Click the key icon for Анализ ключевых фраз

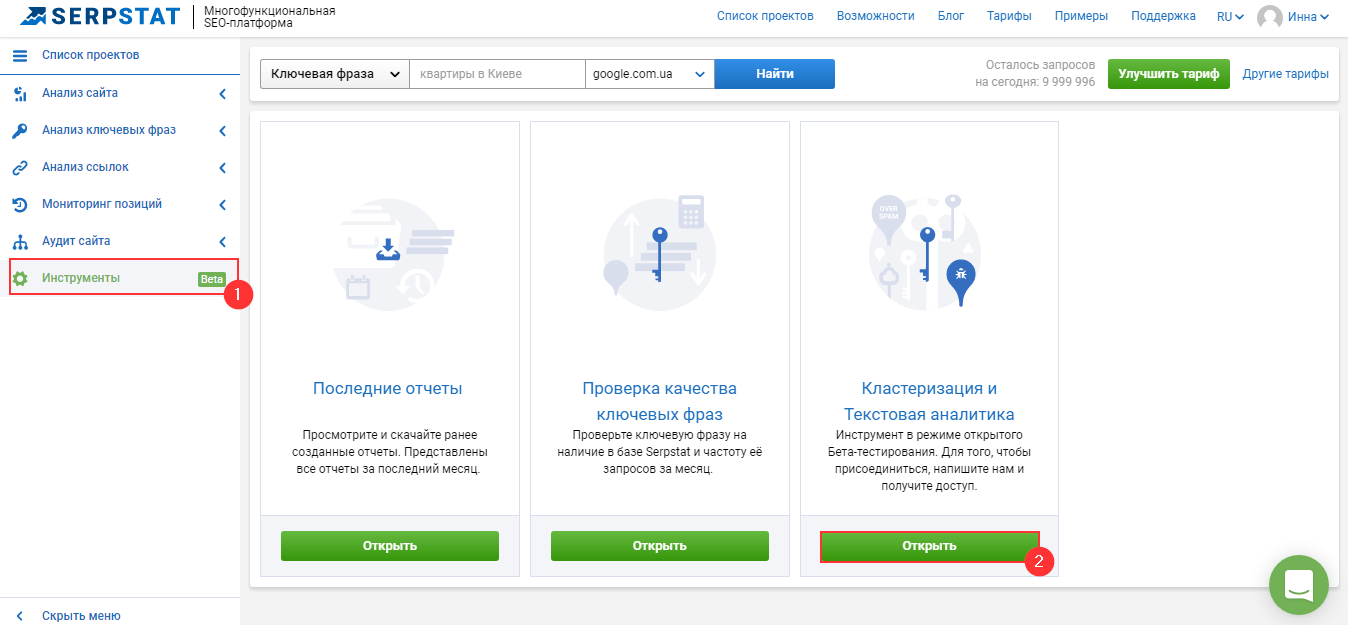[20, 131]
